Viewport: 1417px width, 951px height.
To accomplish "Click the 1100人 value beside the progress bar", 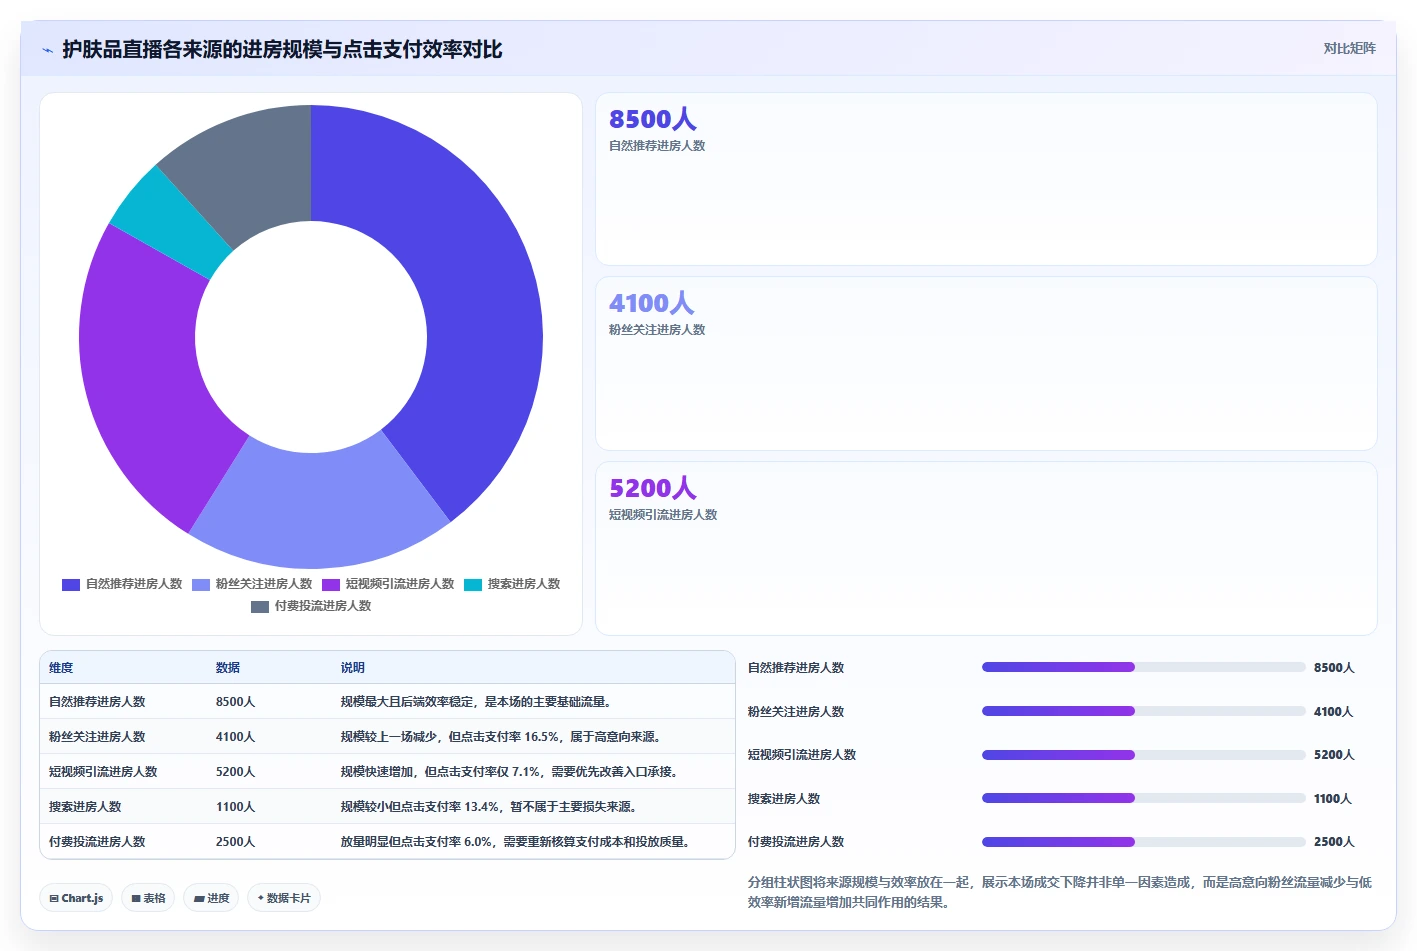I will [1333, 799].
